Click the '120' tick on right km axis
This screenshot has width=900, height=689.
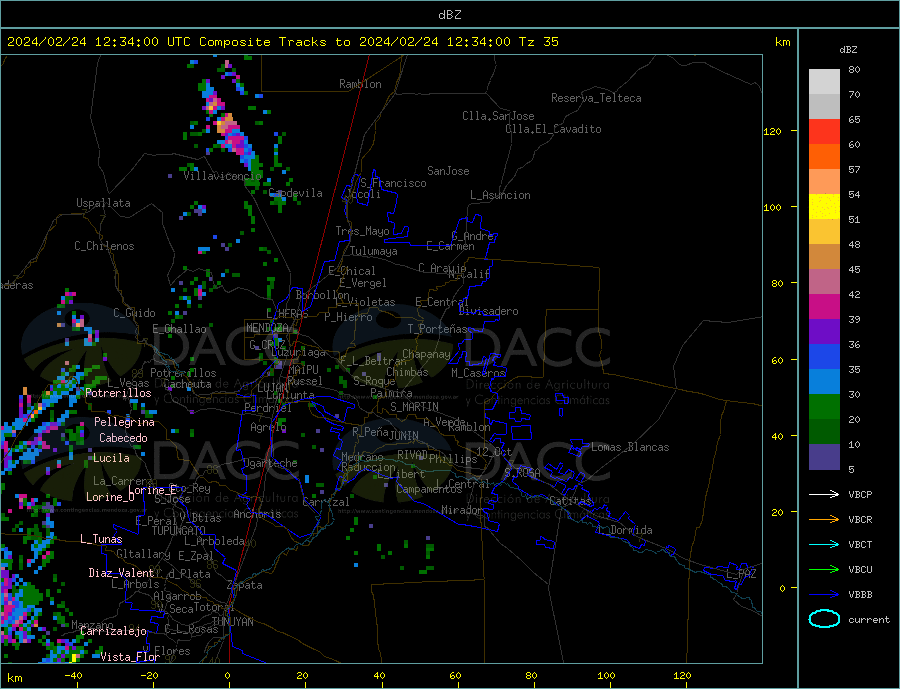(772, 131)
